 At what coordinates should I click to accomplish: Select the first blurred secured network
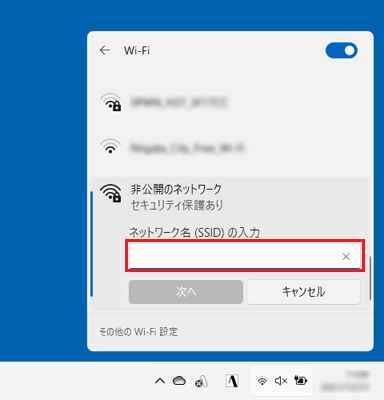(x=230, y=102)
